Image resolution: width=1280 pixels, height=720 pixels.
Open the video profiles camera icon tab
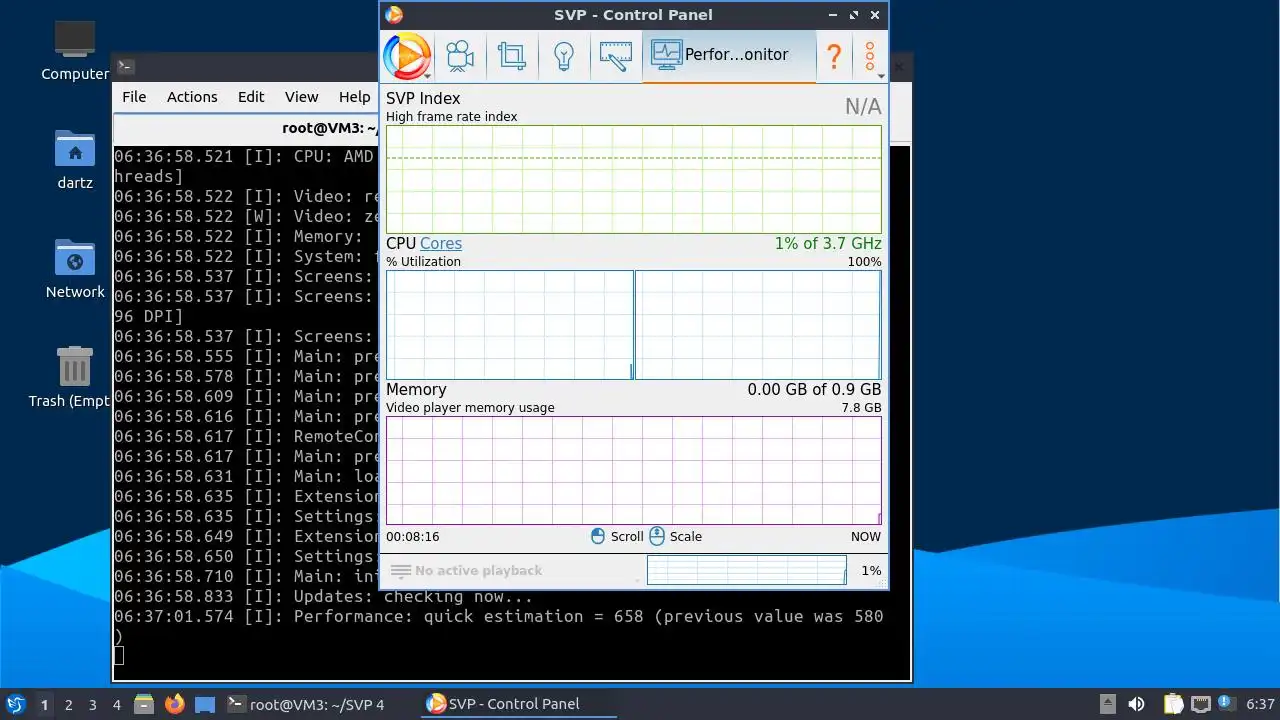coord(460,56)
